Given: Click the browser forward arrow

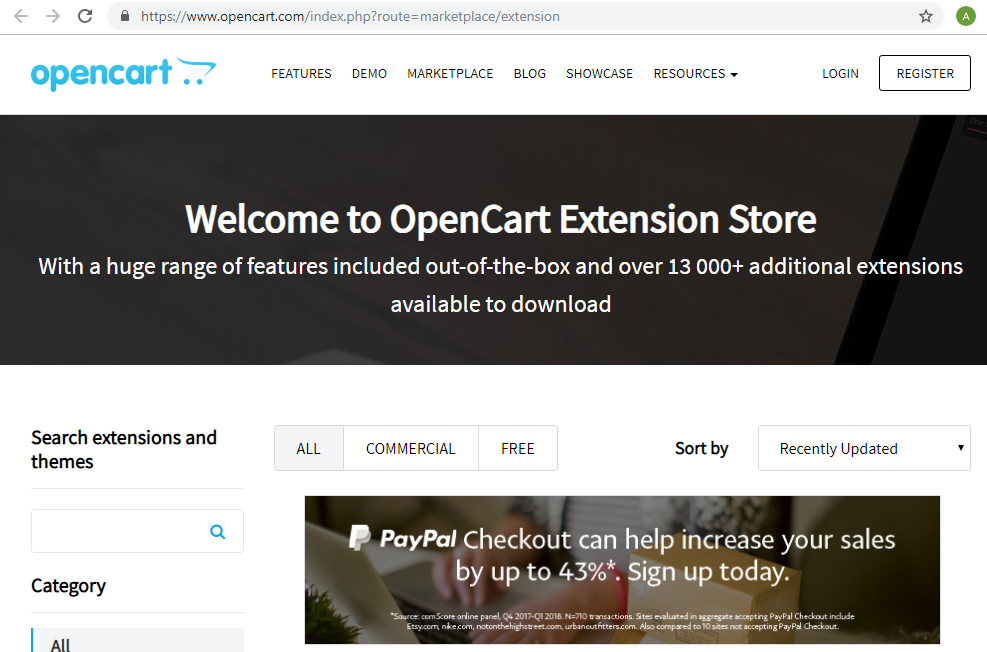Looking at the screenshot, I should [x=54, y=16].
